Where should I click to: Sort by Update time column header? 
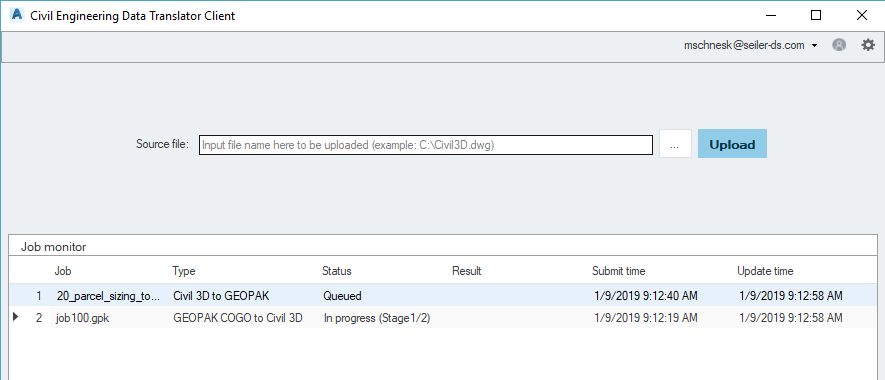[x=765, y=271]
